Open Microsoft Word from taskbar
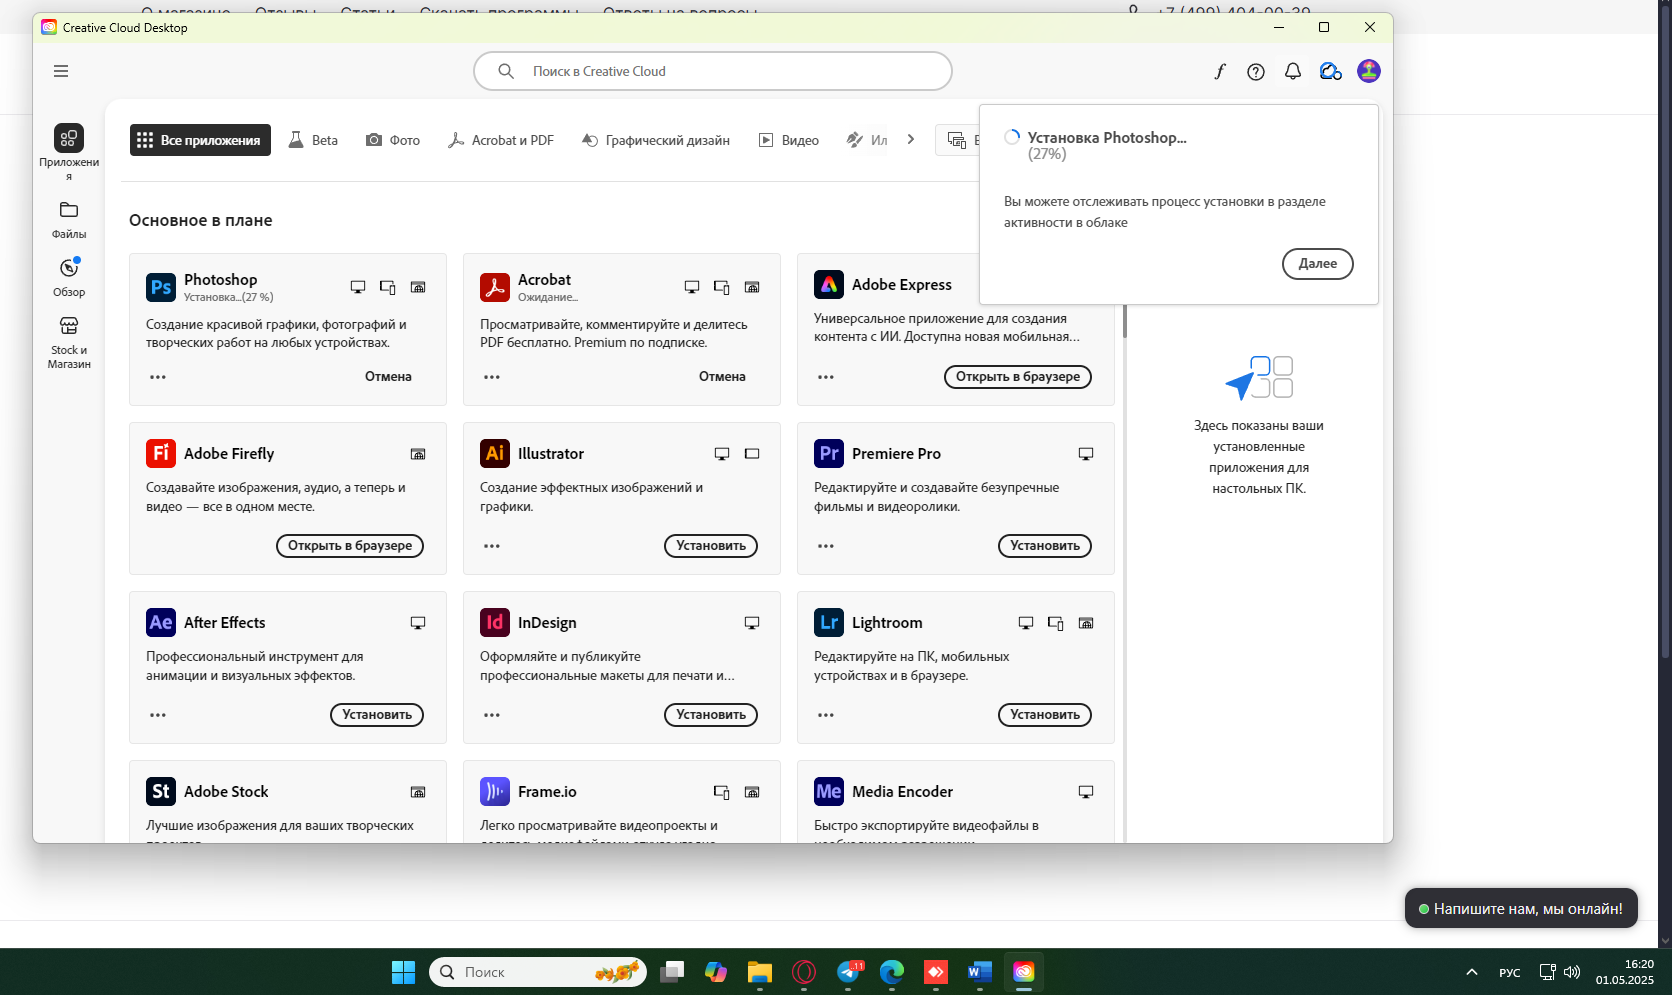The height and width of the screenshot is (995, 1672). click(x=979, y=972)
